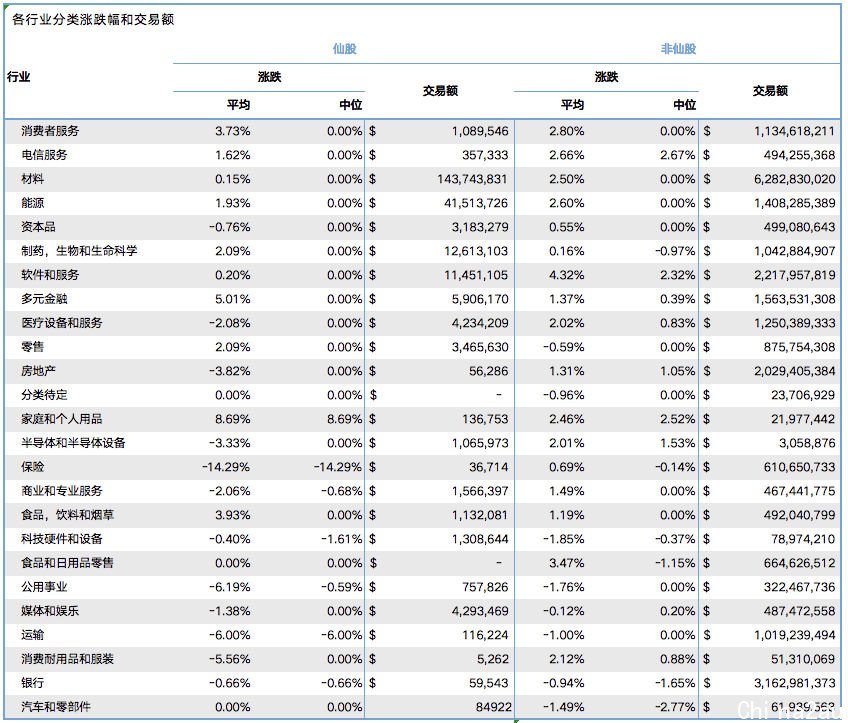The width and height of the screenshot is (848, 723).
Task: Click the 行业 column header
Action: (x=18, y=77)
